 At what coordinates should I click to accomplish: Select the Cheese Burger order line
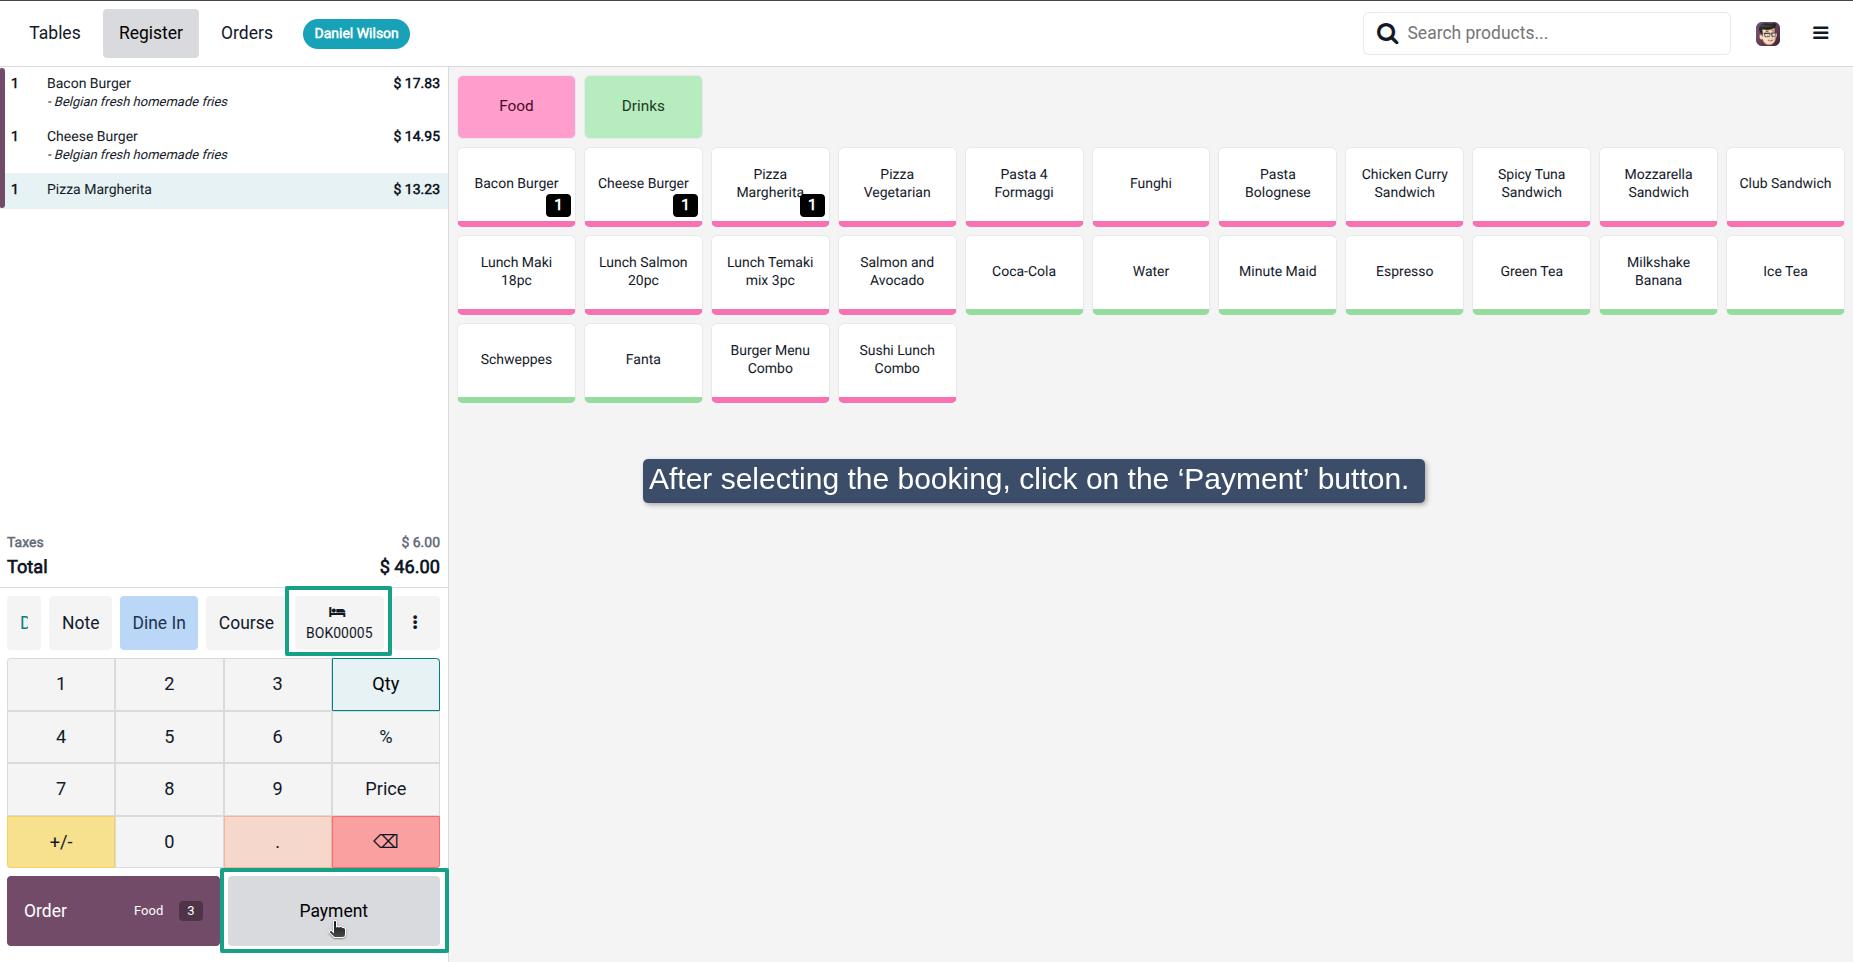click(224, 145)
